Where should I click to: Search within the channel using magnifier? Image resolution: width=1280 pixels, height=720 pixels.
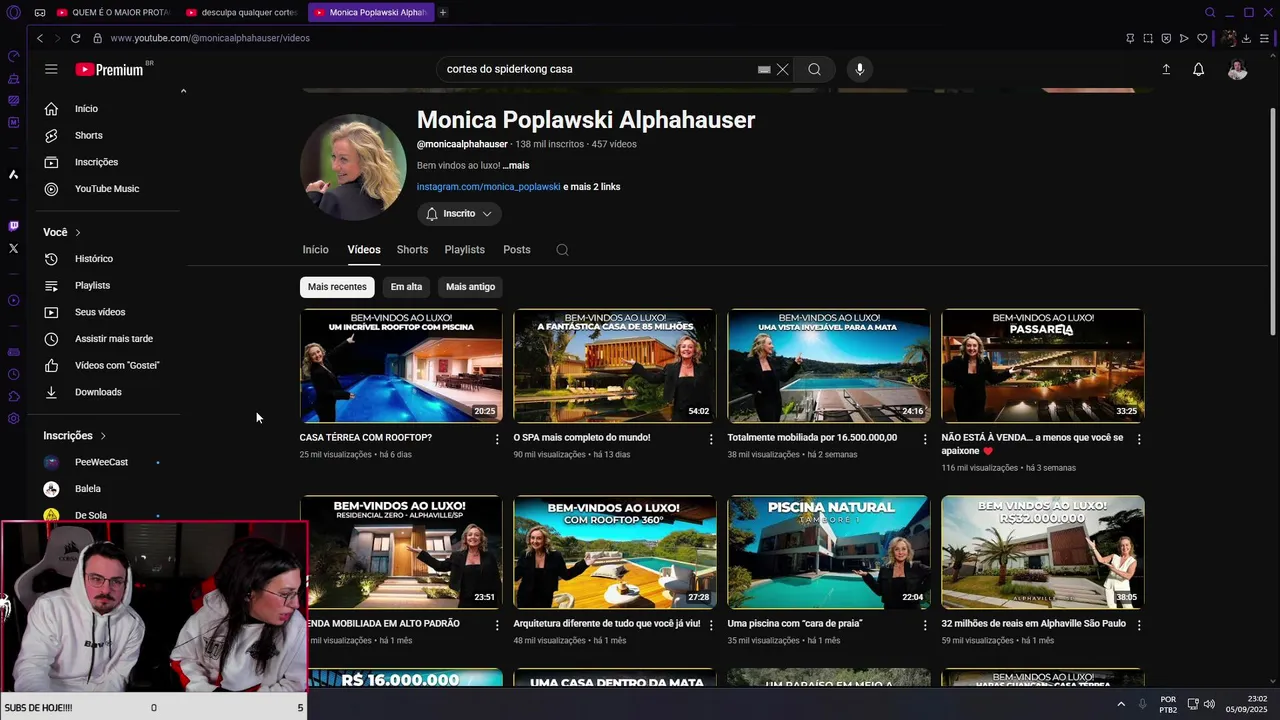coord(562,250)
